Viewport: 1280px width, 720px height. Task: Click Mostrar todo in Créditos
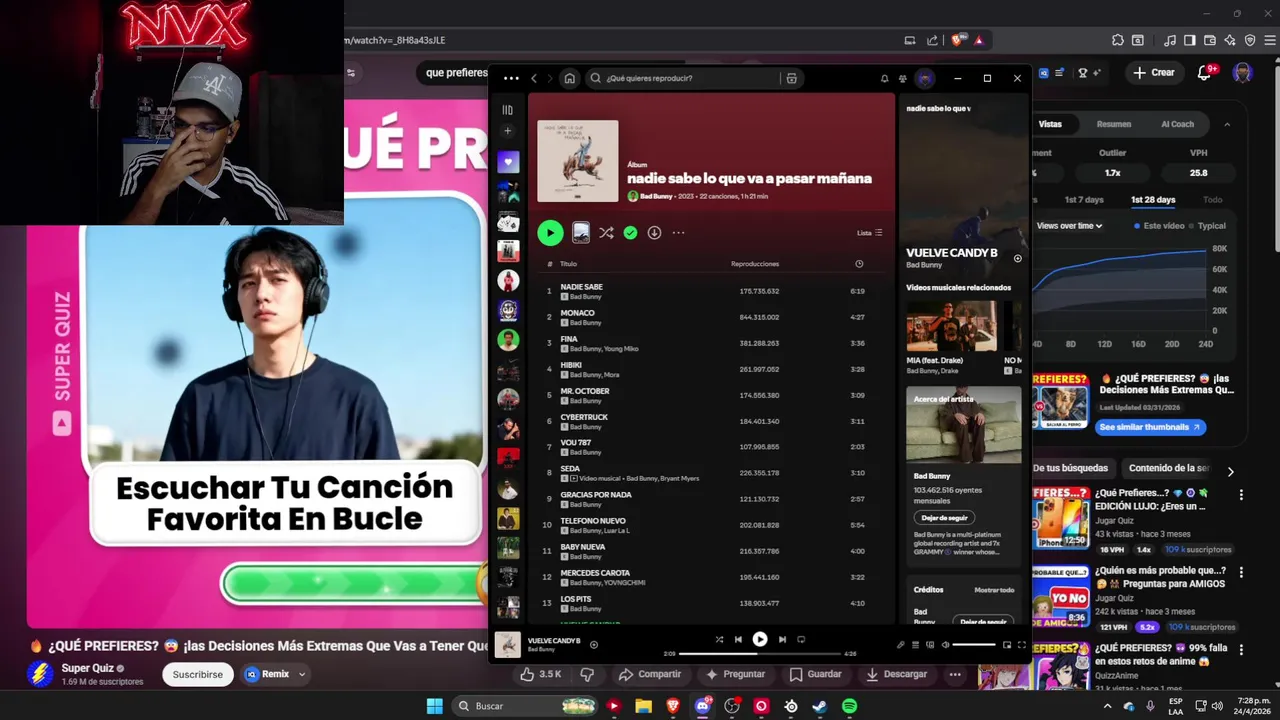click(x=994, y=590)
